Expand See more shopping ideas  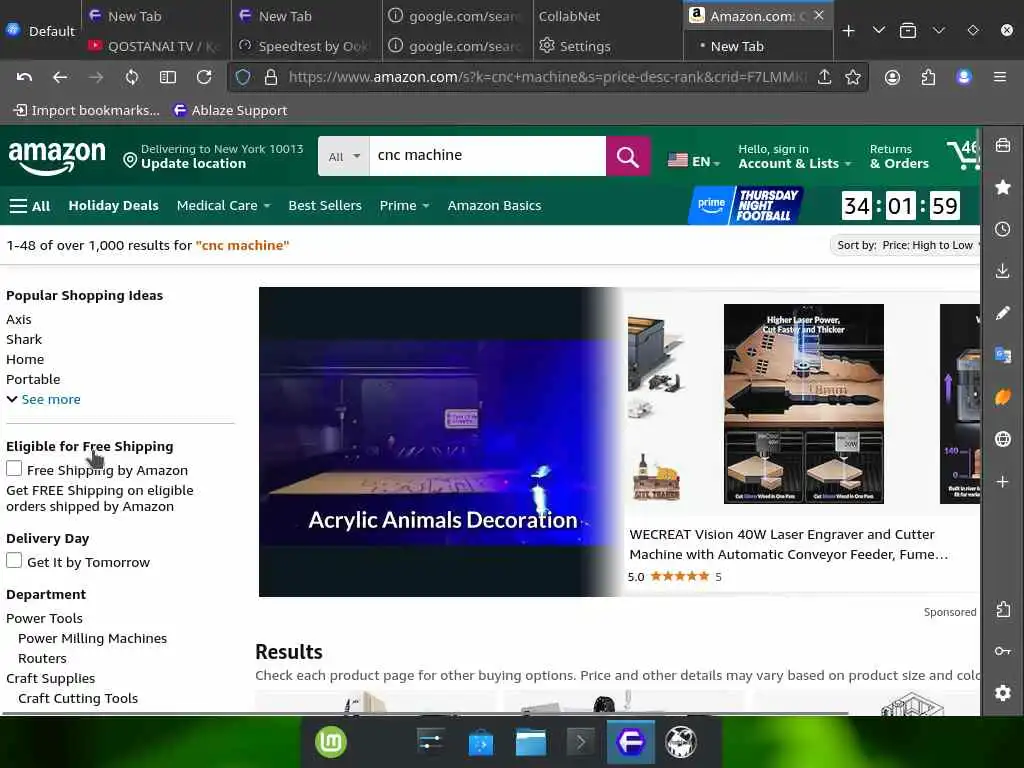coord(44,399)
